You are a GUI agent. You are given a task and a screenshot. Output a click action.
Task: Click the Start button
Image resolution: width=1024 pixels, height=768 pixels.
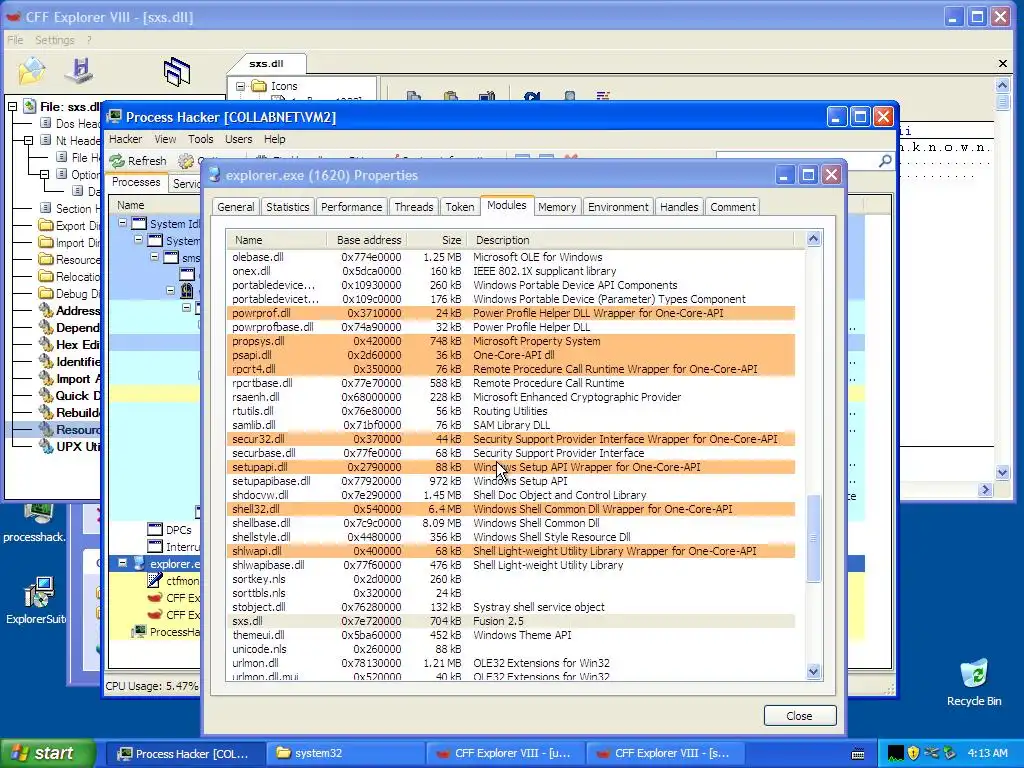pos(48,753)
